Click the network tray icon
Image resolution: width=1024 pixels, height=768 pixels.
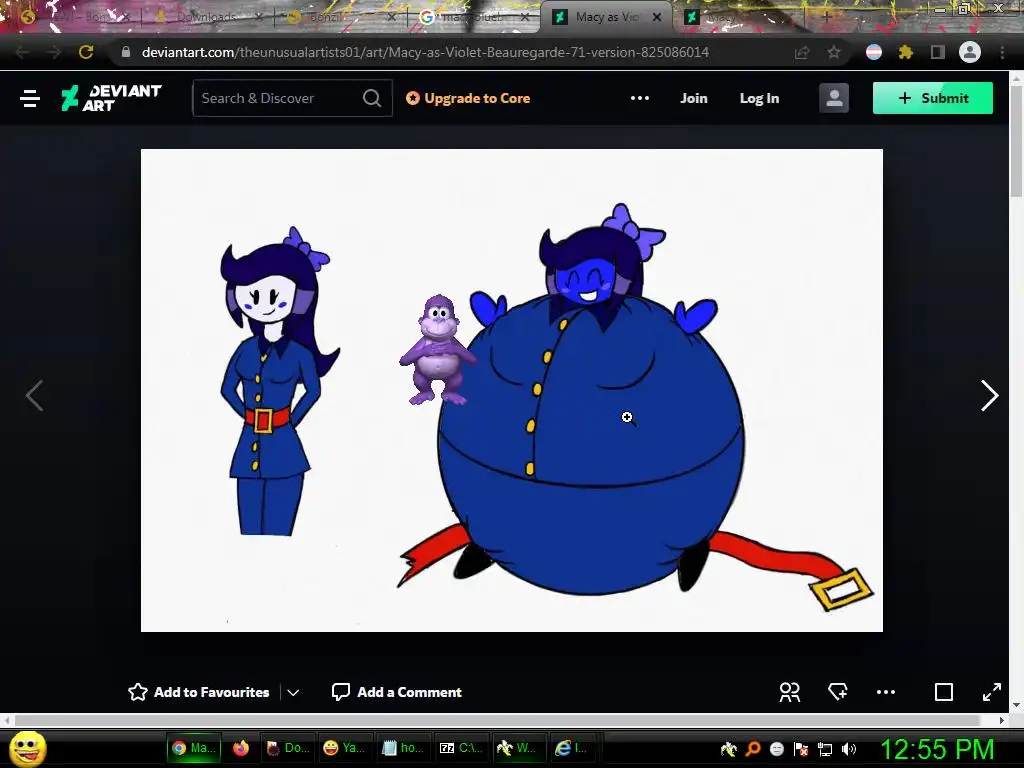click(825, 749)
